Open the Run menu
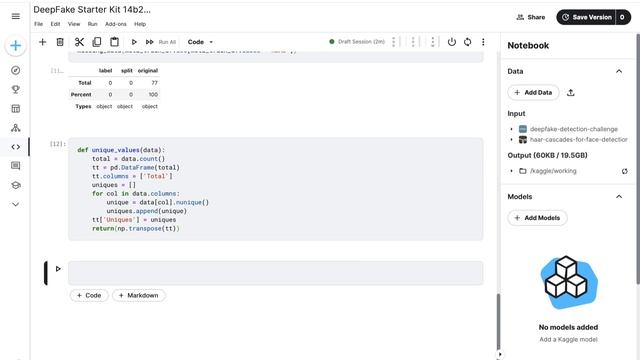 pos(93,24)
